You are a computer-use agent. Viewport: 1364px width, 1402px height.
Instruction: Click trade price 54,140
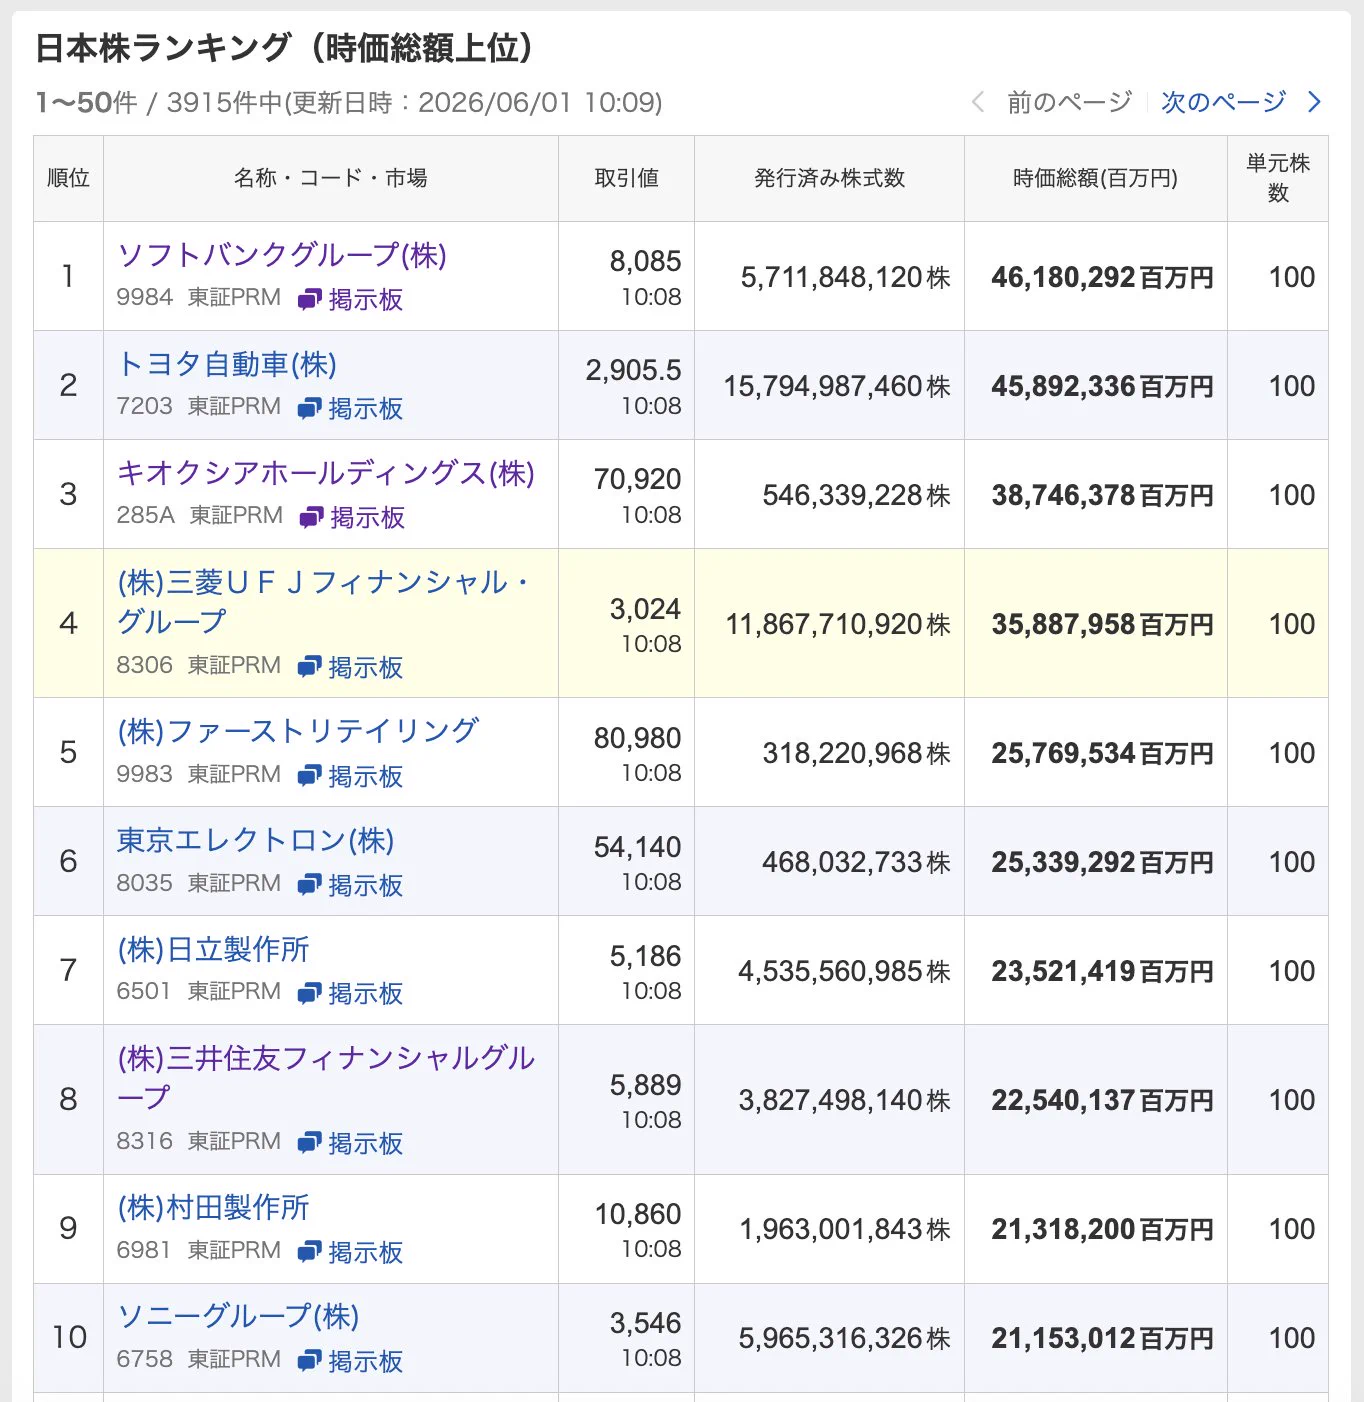[x=637, y=847]
